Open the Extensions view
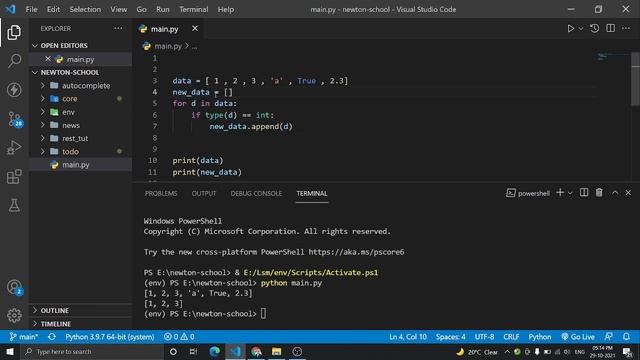The width and height of the screenshot is (640, 360). [x=14, y=177]
